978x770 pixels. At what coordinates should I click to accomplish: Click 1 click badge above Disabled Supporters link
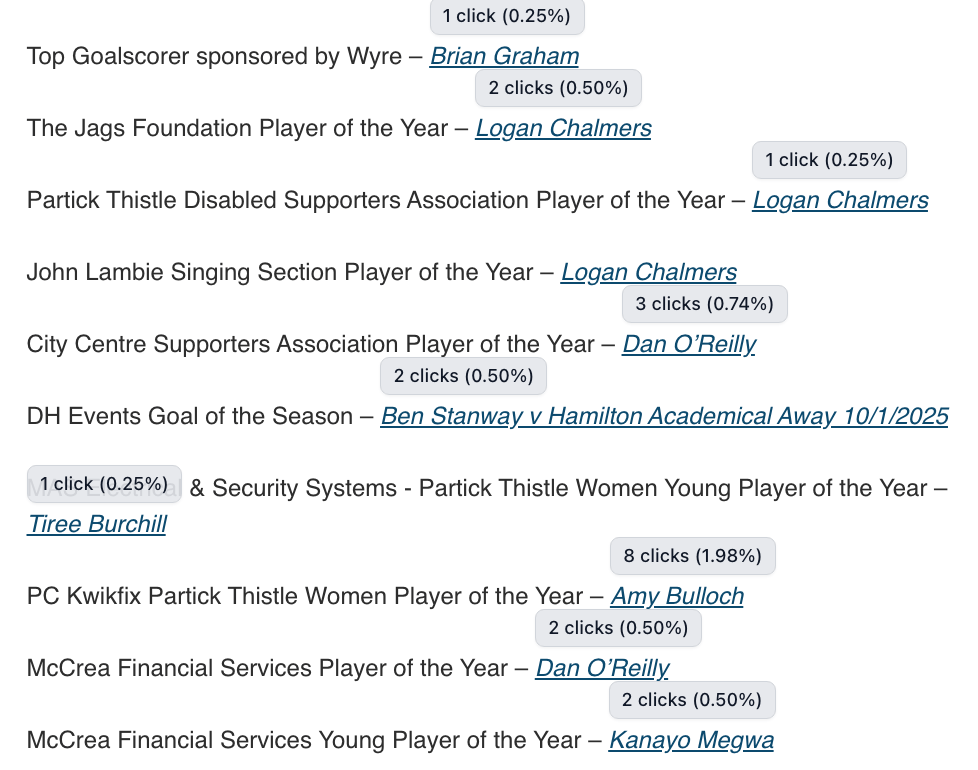[x=829, y=160]
